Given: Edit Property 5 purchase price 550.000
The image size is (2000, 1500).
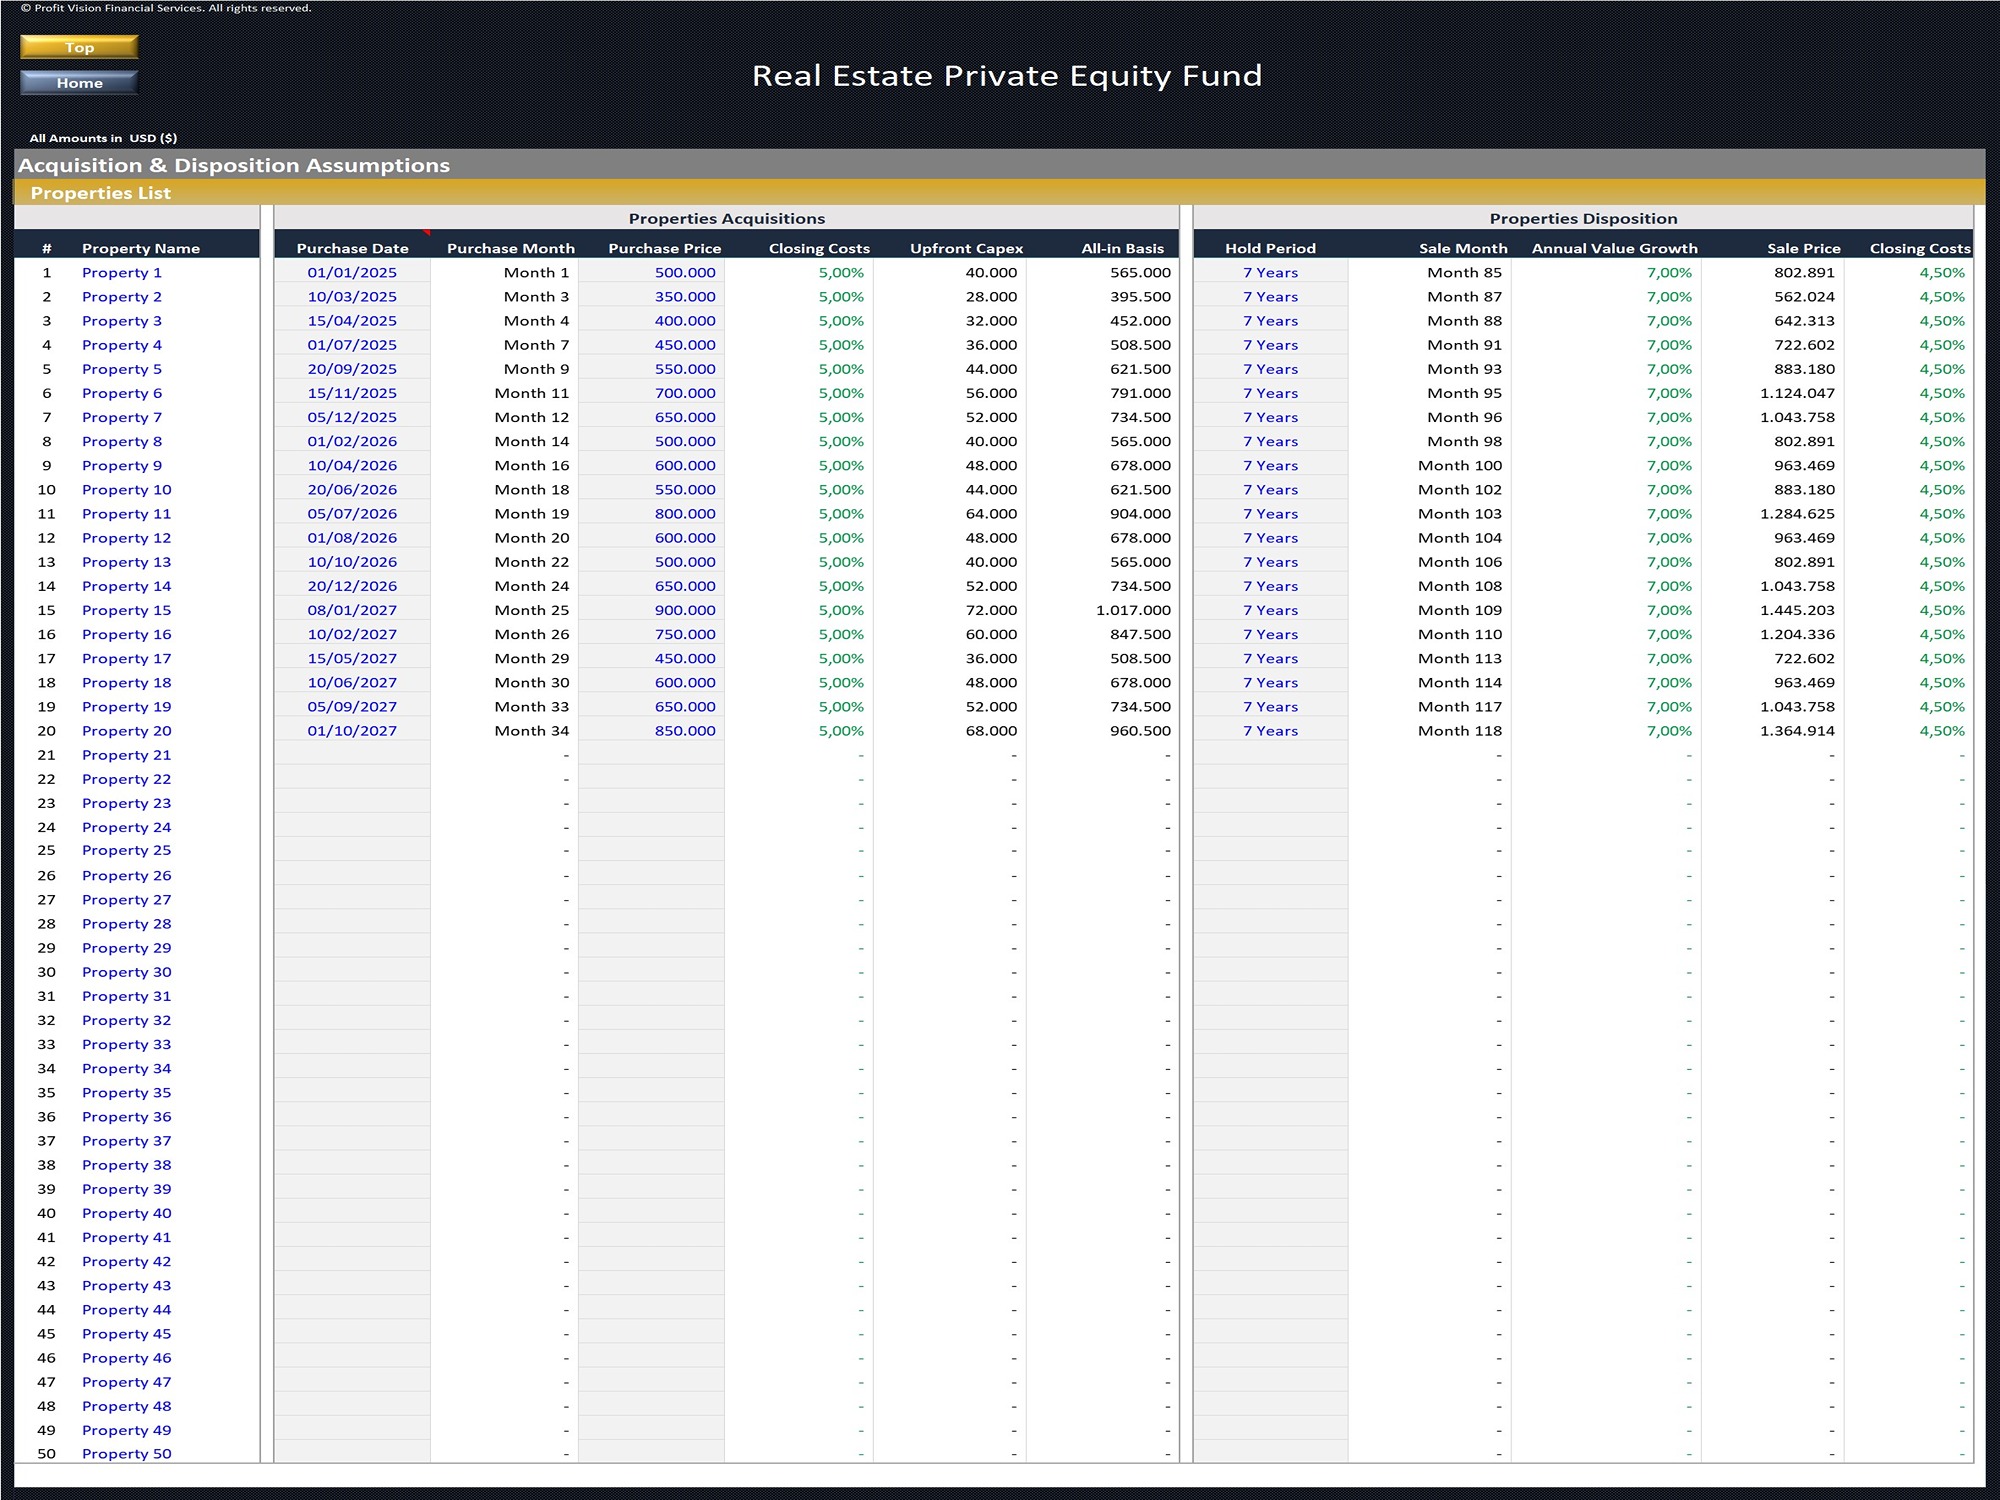Looking at the screenshot, I should [x=684, y=369].
